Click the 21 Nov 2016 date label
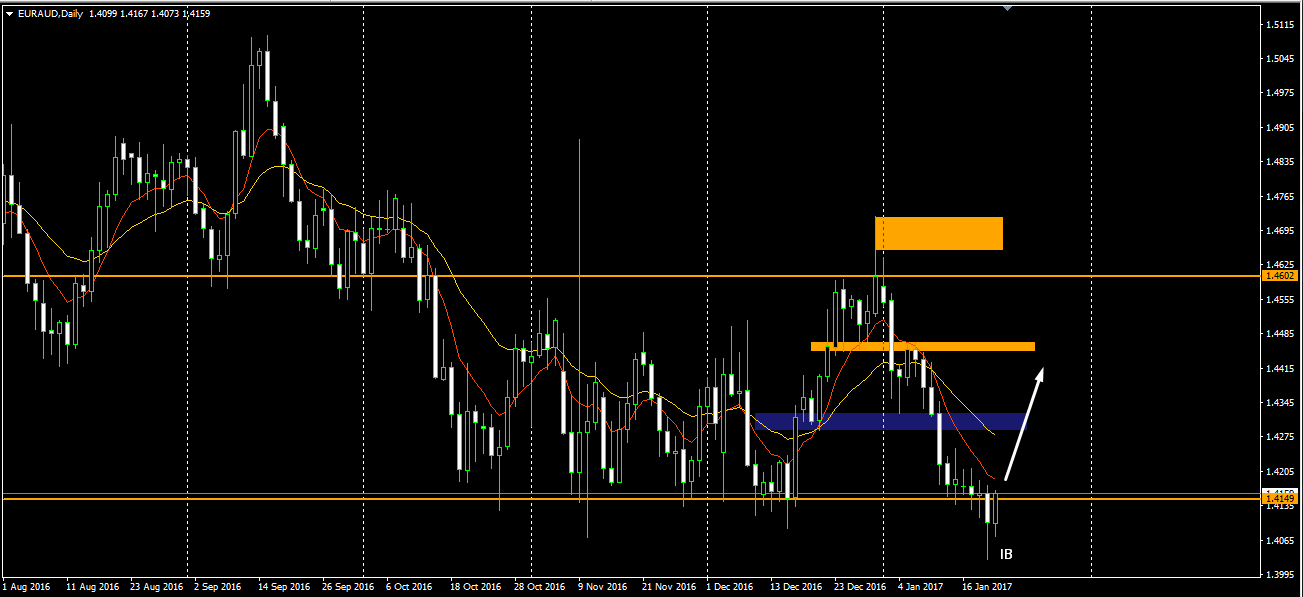Screen dimensions: 1303x597 click(x=668, y=587)
